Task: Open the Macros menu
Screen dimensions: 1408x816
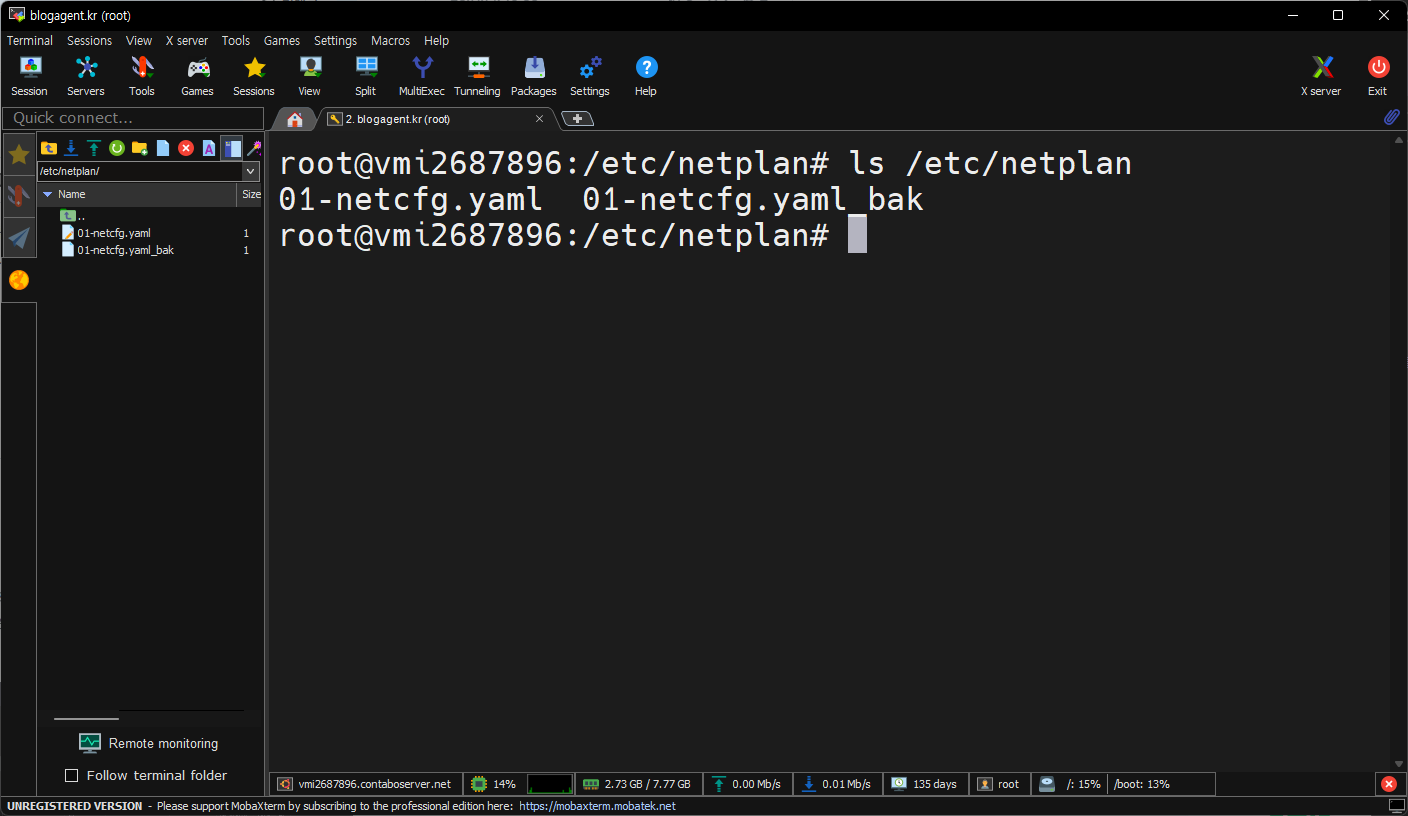Action: click(390, 41)
